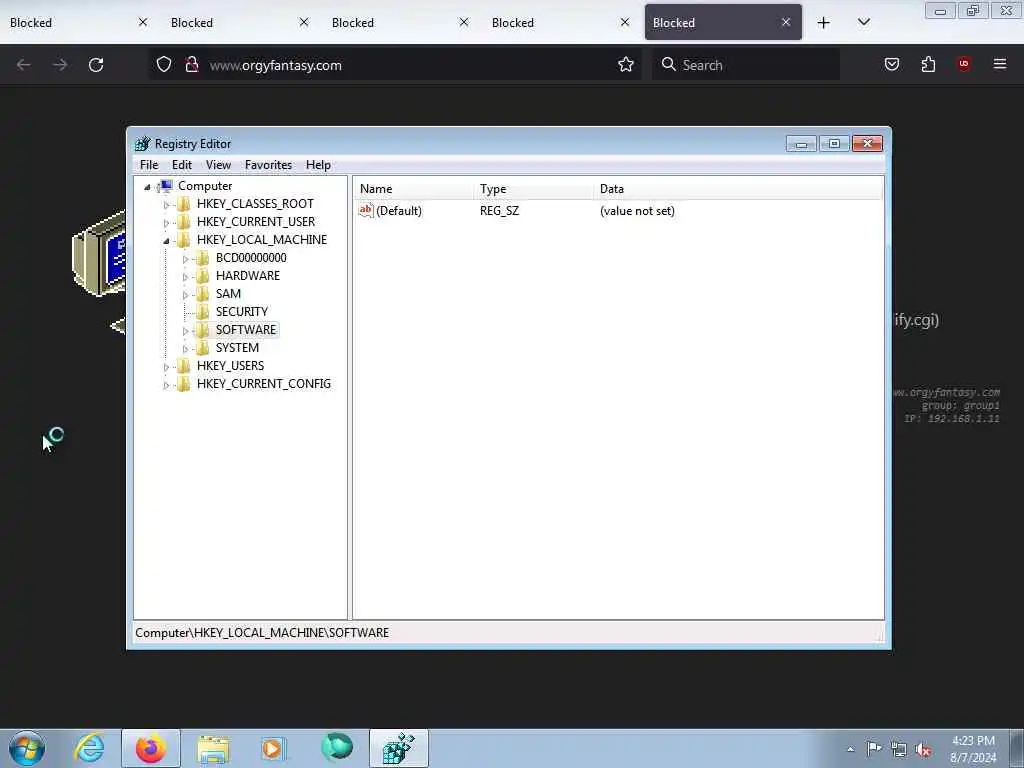Click the Firefox reload page icon

(96, 65)
